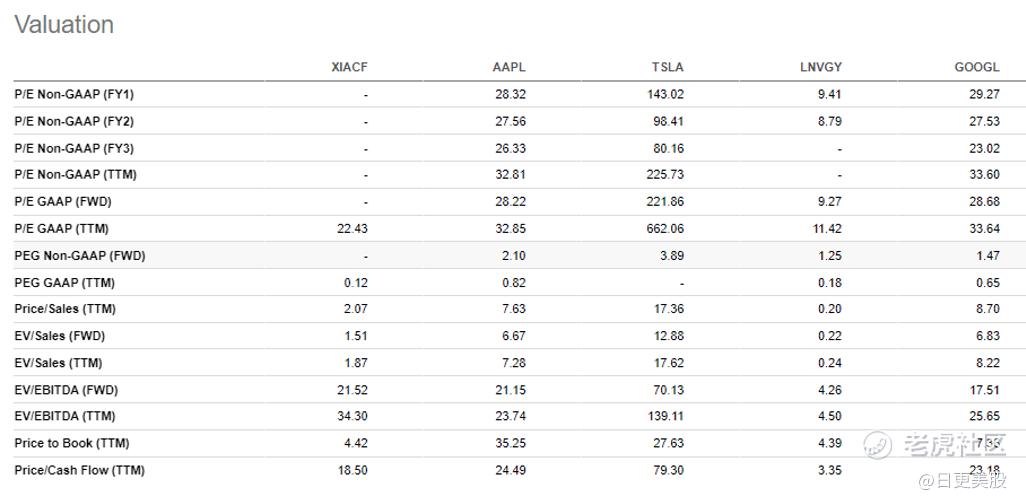This screenshot has width=1026, height=504.
Task: Open the LNVGY ticker header
Action: point(820,67)
